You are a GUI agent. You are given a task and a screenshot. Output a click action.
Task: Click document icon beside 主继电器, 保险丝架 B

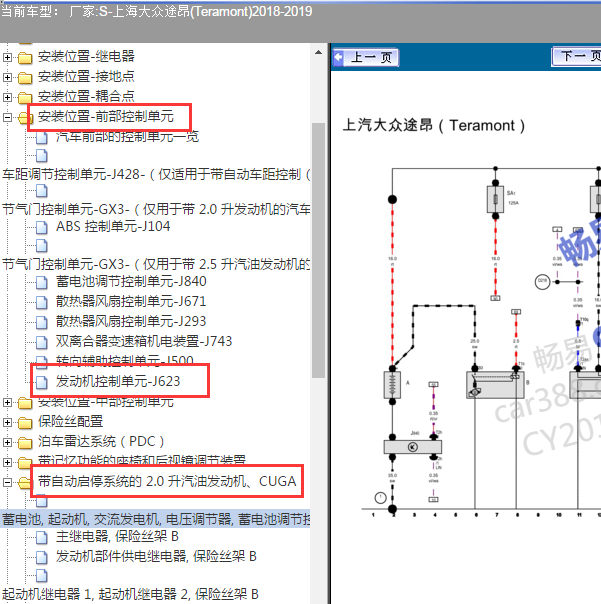[42, 538]
